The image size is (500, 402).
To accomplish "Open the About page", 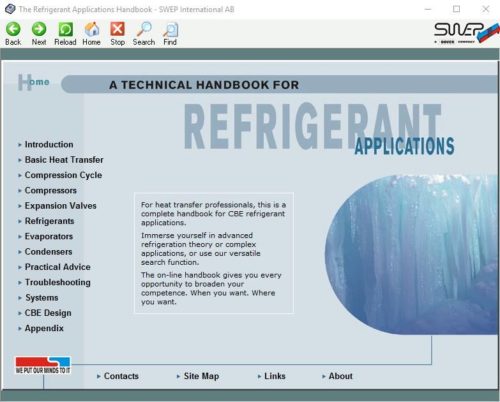I will [x=340, y=376].
